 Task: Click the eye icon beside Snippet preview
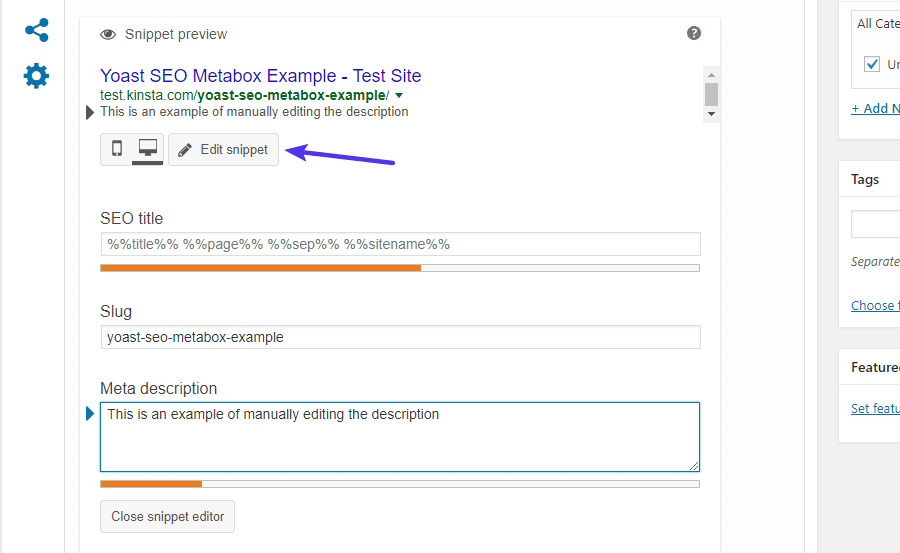[108, 34]
